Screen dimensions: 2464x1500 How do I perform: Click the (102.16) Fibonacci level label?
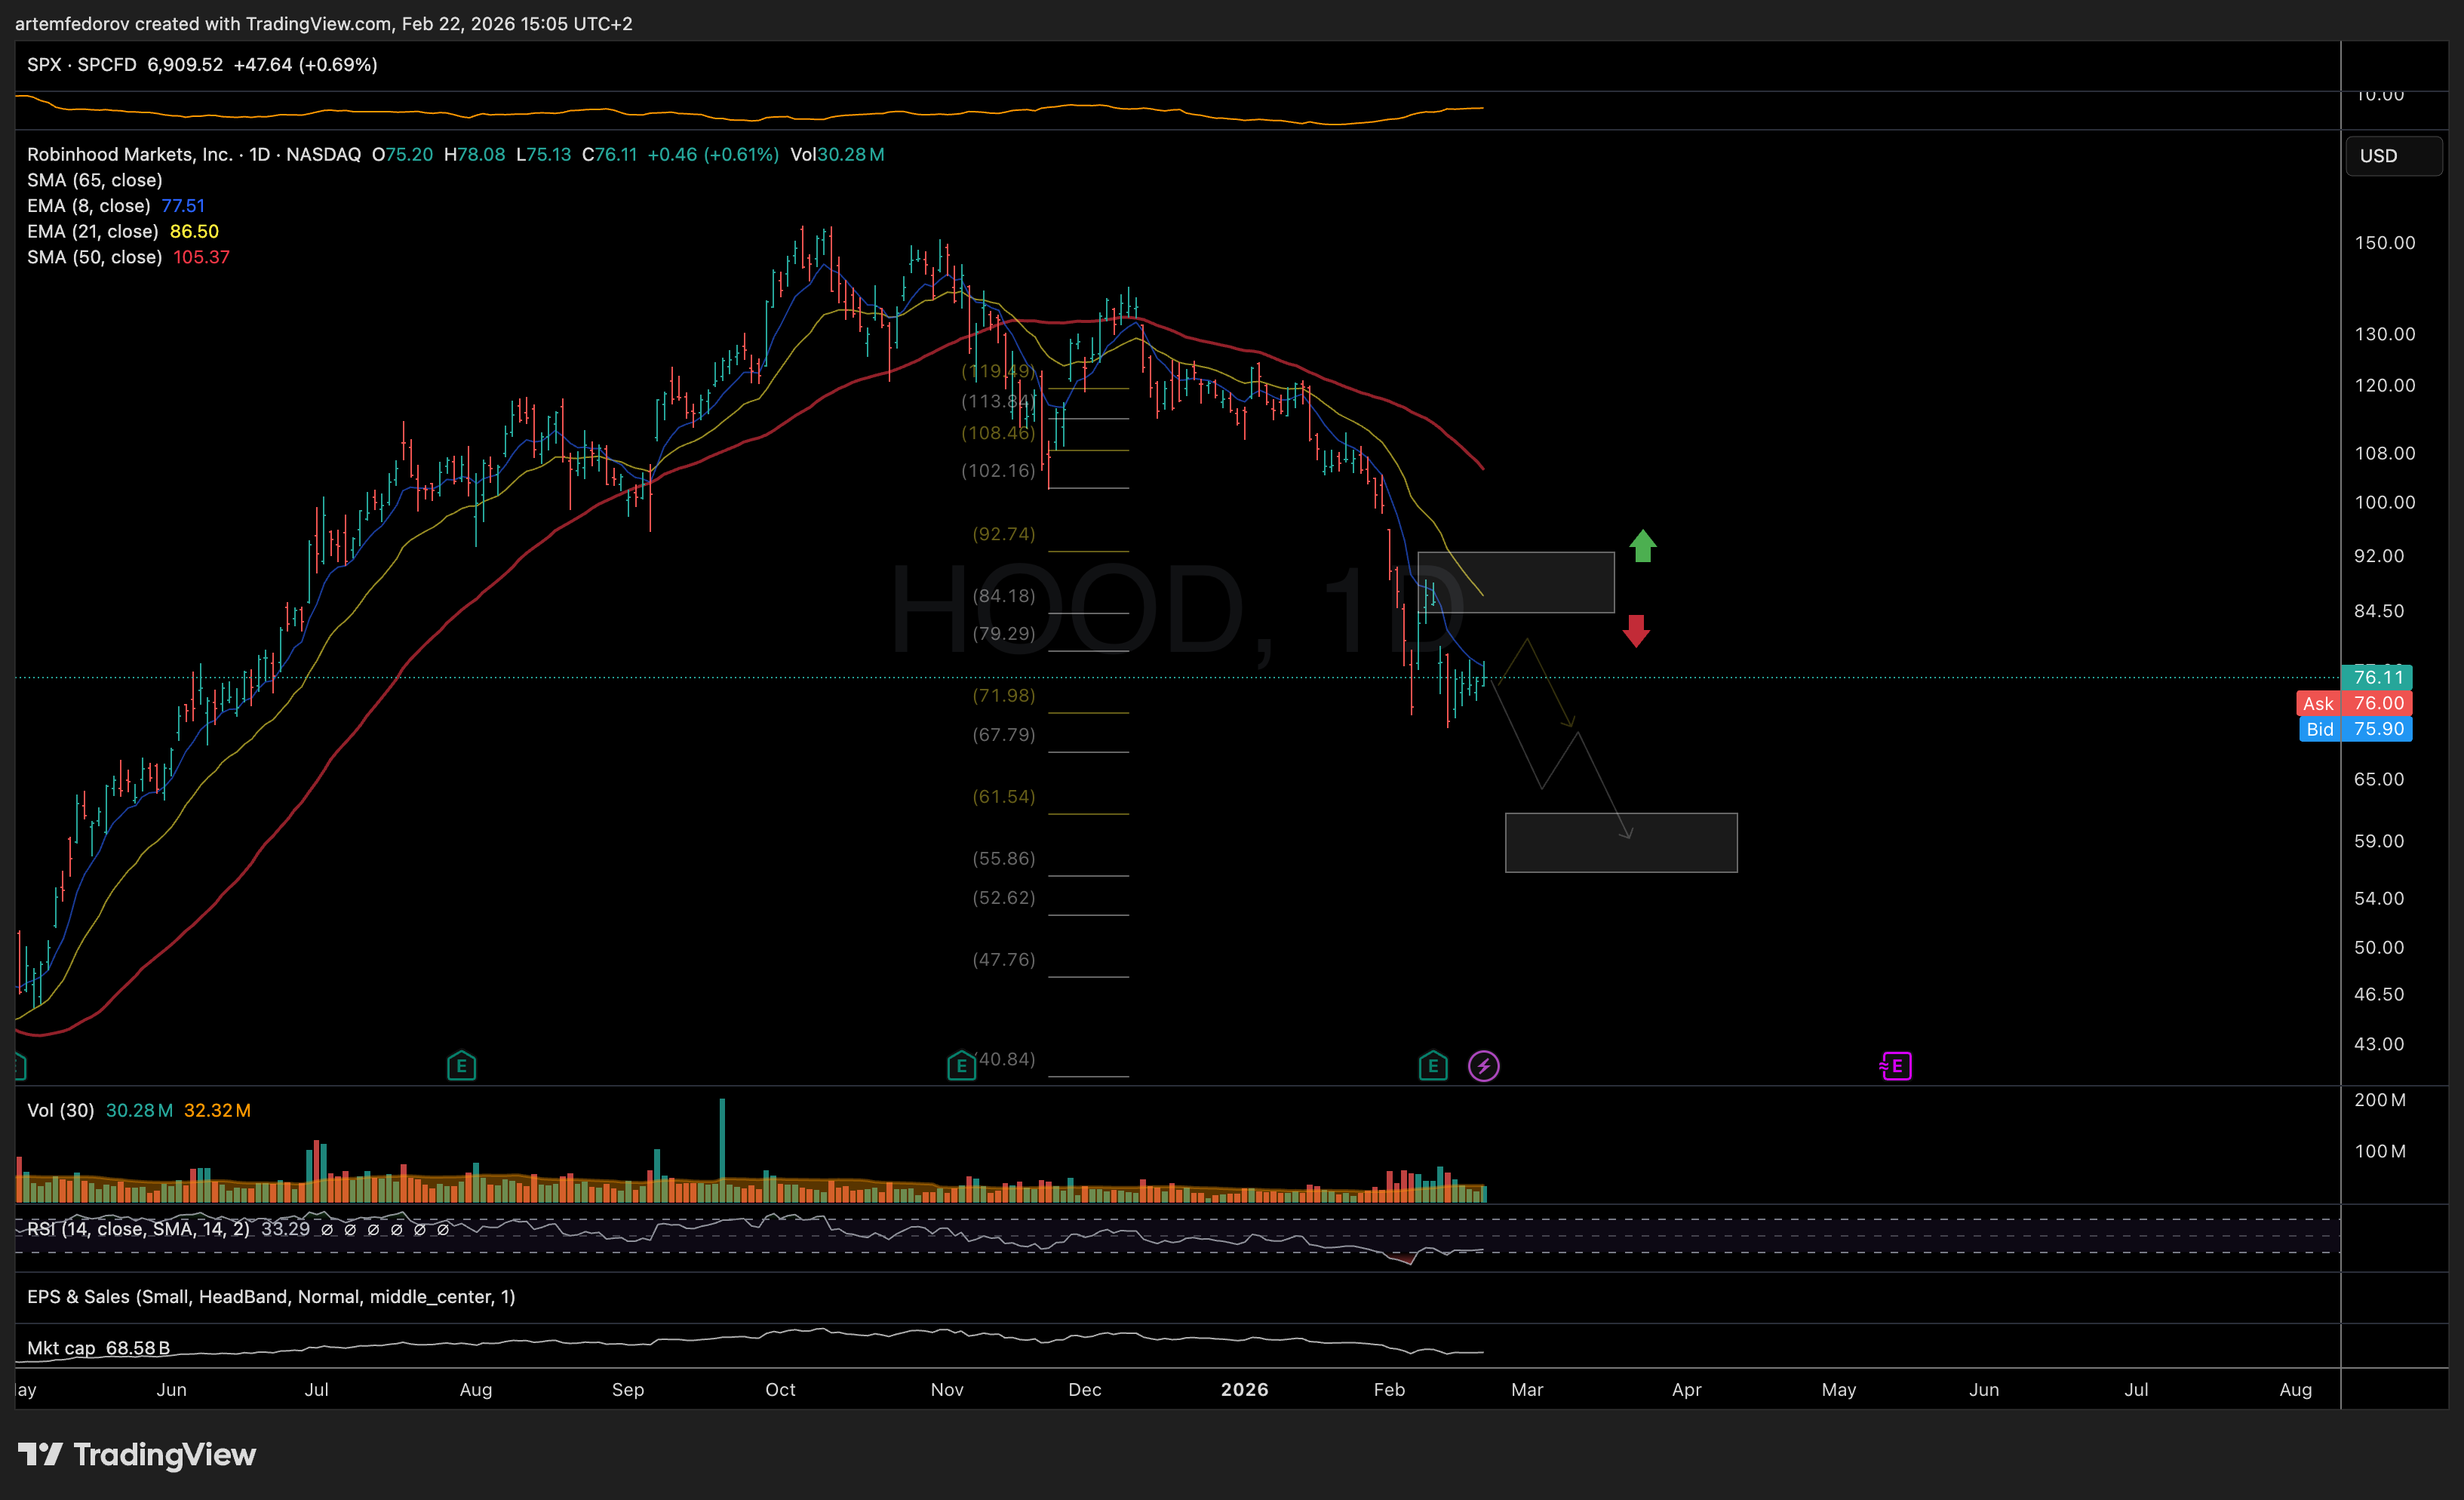pyautogui.click(x=998, y=471)
